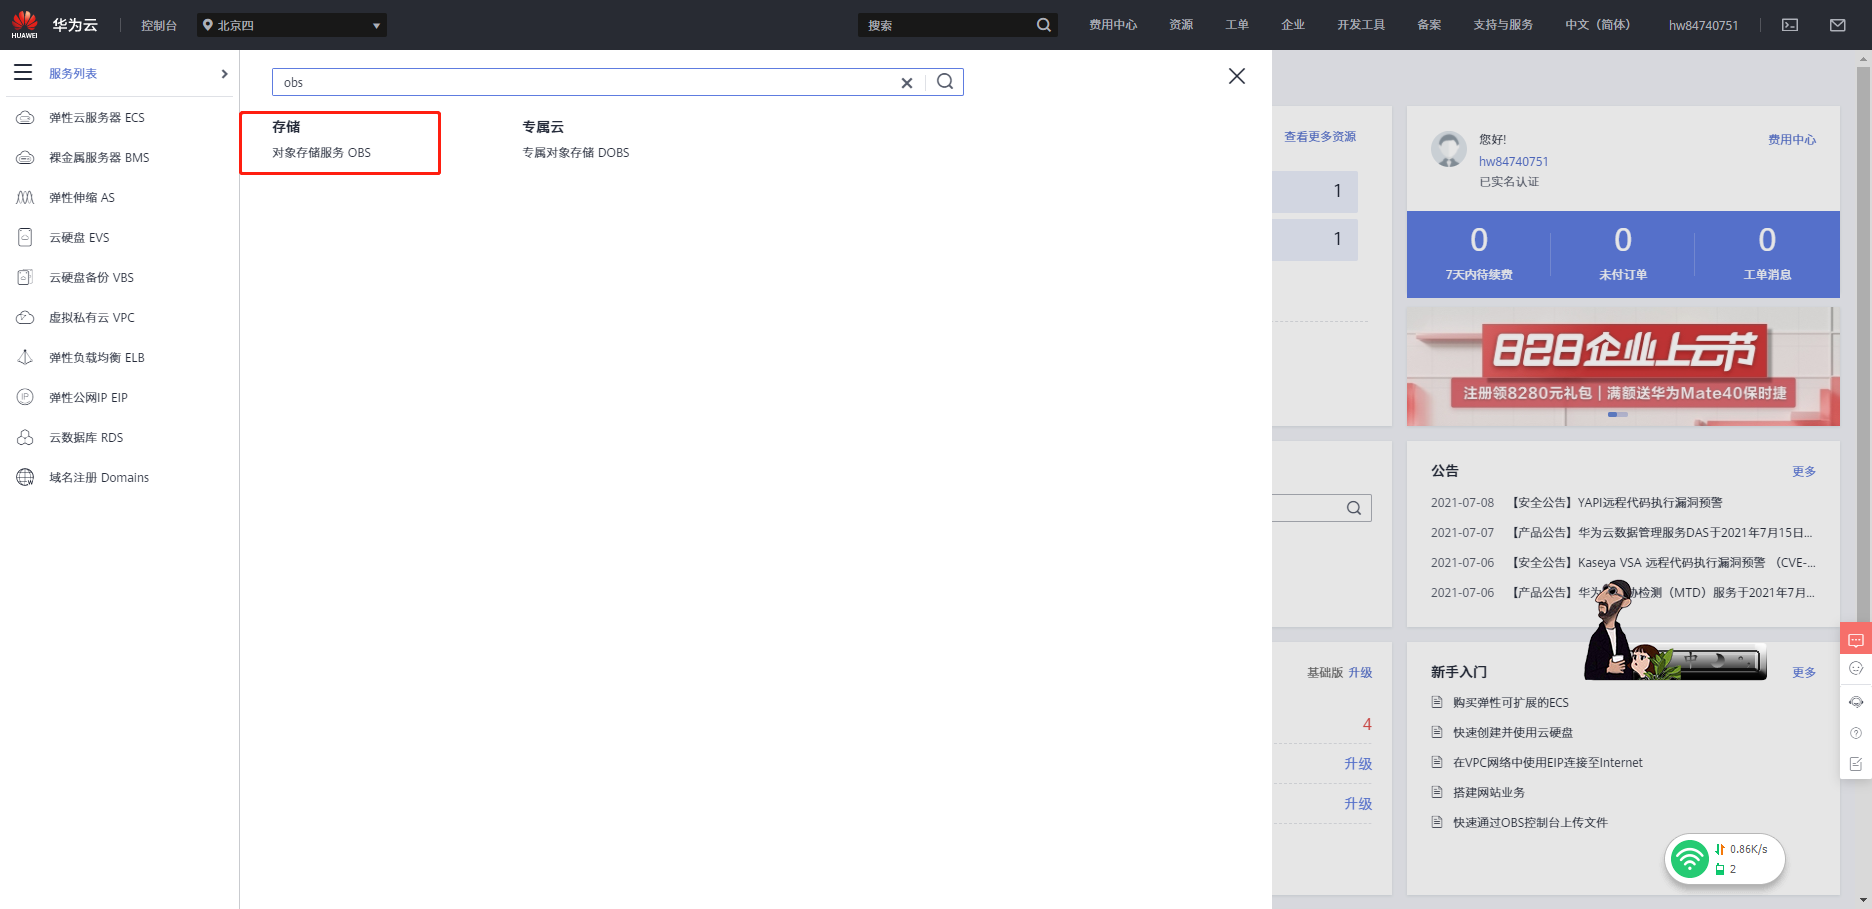This screenshot has width=1872, height=909.
Task: Click the magnifier in the background search box
Action: [x=1354, y=508]
